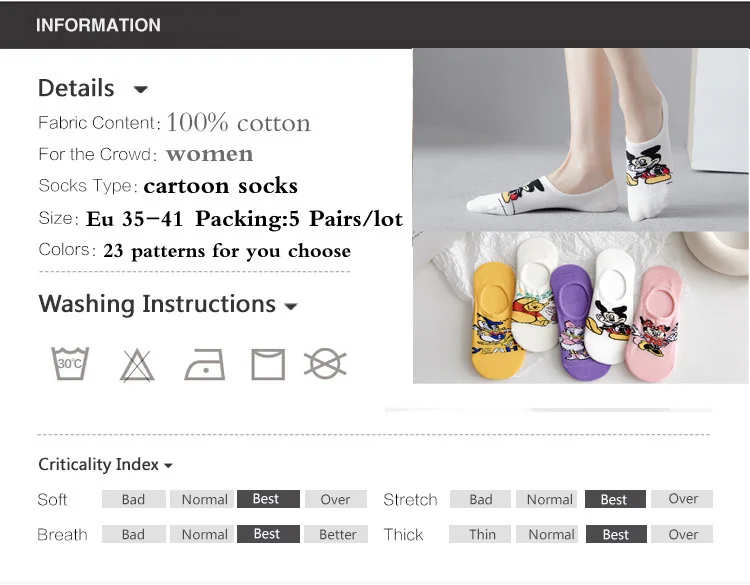
Task: Select Over in the Soft row
Action: click(x=336, y=499)
